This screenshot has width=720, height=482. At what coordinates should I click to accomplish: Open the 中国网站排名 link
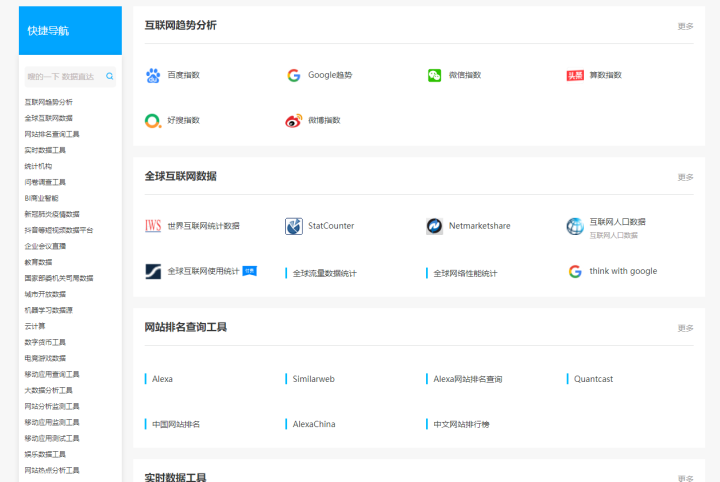tap(176, 425)
